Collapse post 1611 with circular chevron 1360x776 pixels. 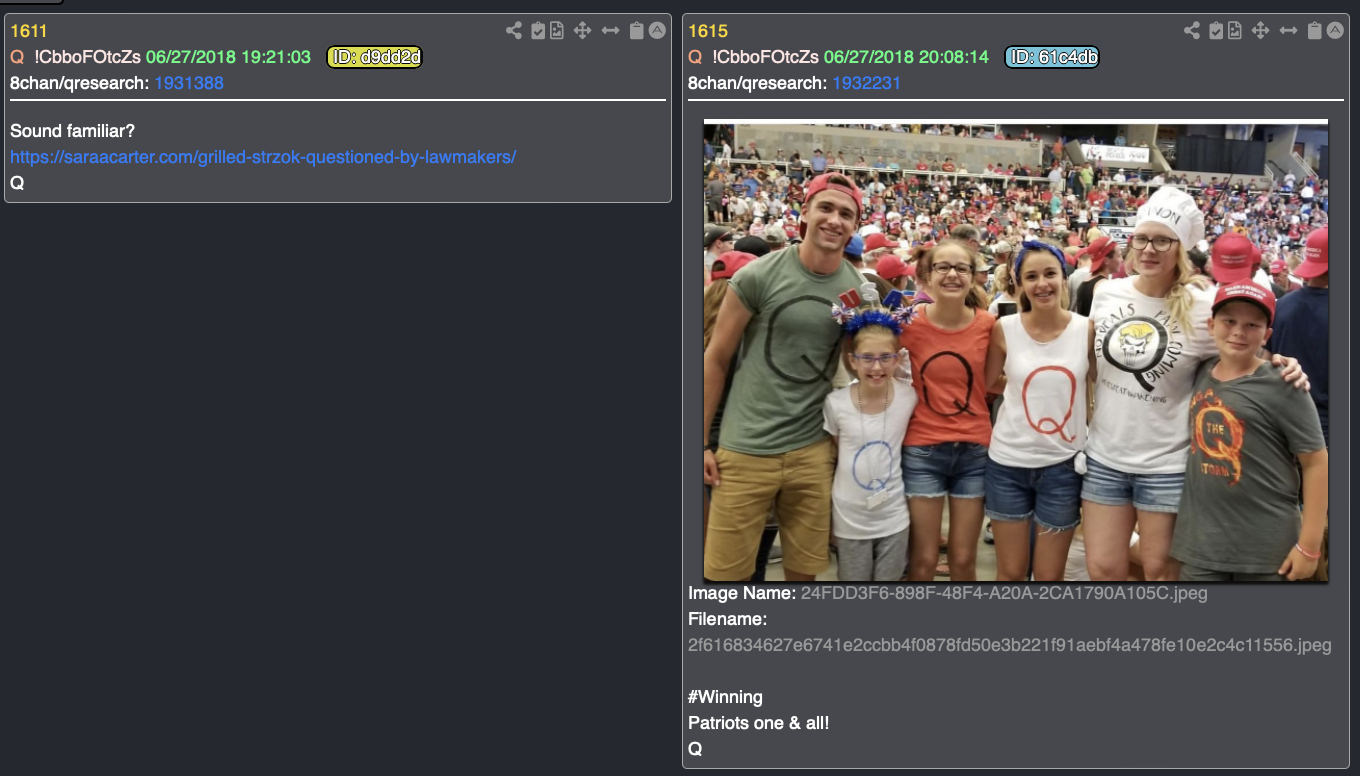657,31
